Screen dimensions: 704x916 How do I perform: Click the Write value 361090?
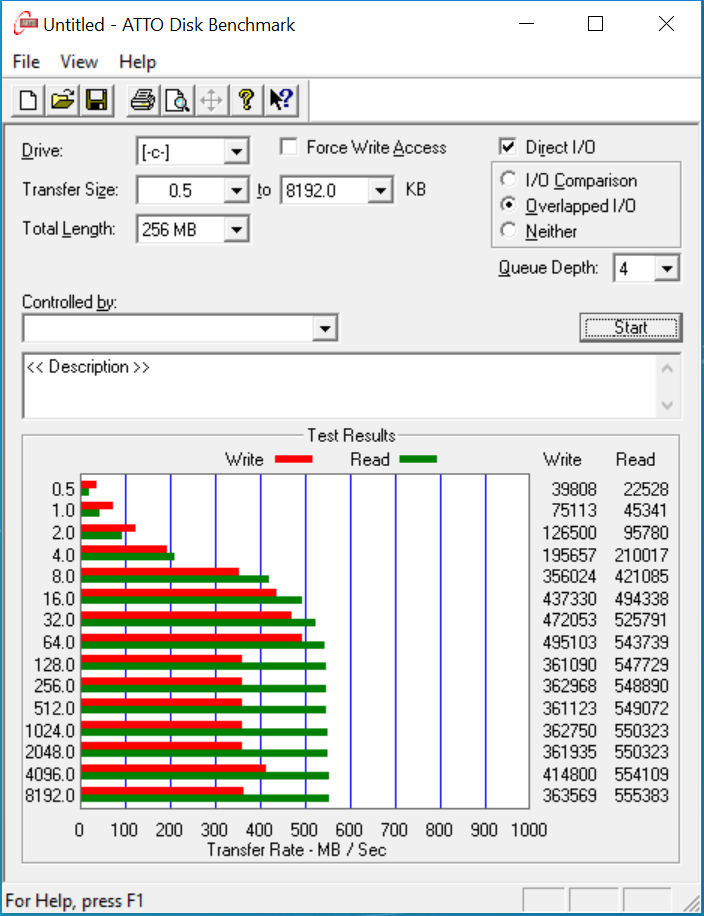pyautogui.click(x=570, y=664)
